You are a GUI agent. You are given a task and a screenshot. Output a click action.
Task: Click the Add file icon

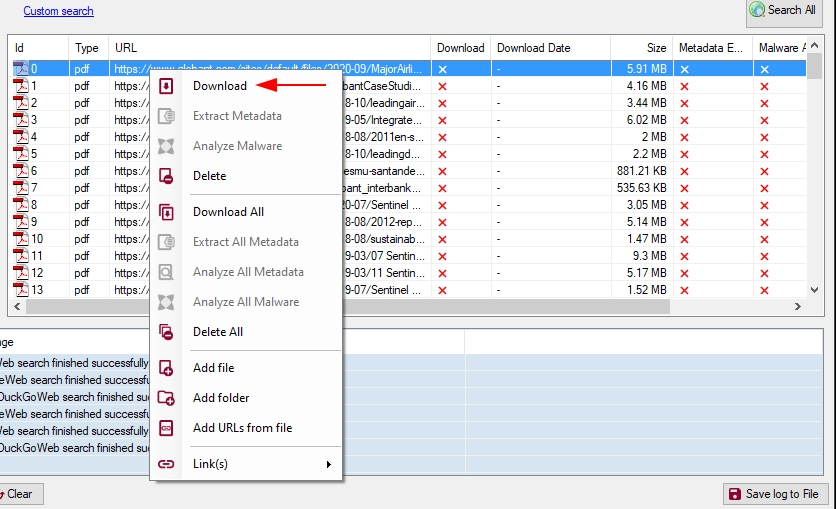[167, 368]
